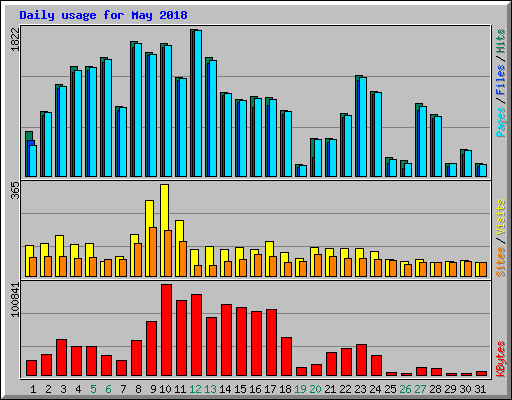Screen dimensions: 512x400
Task: Click day 26 on the x-axis
Action: point(405,389)
